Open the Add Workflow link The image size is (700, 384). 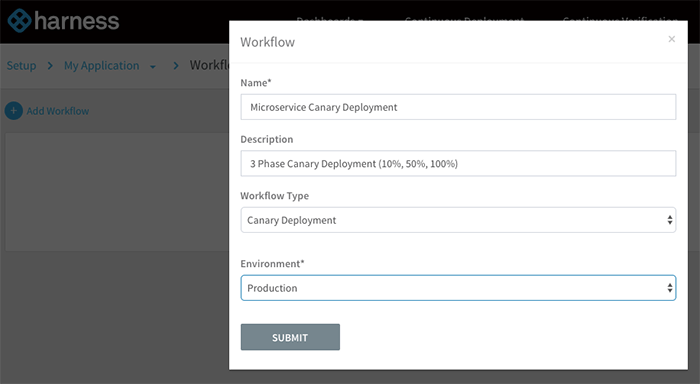(58, 111)
